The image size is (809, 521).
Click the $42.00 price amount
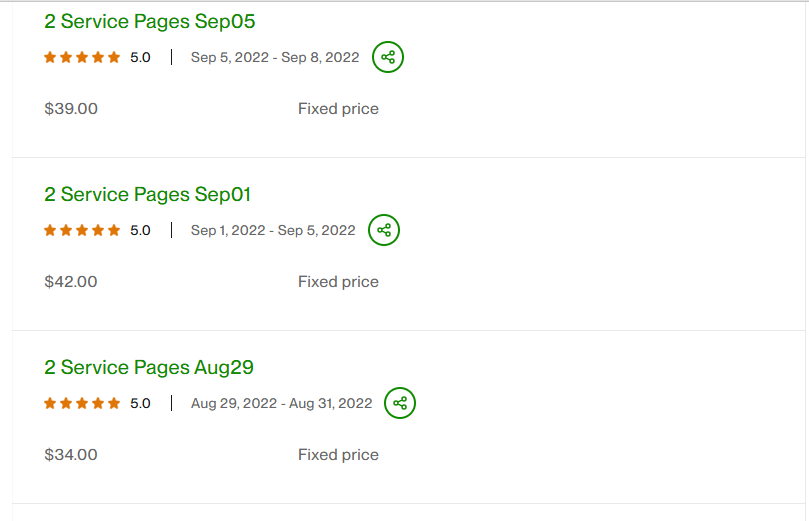[71, 282]
